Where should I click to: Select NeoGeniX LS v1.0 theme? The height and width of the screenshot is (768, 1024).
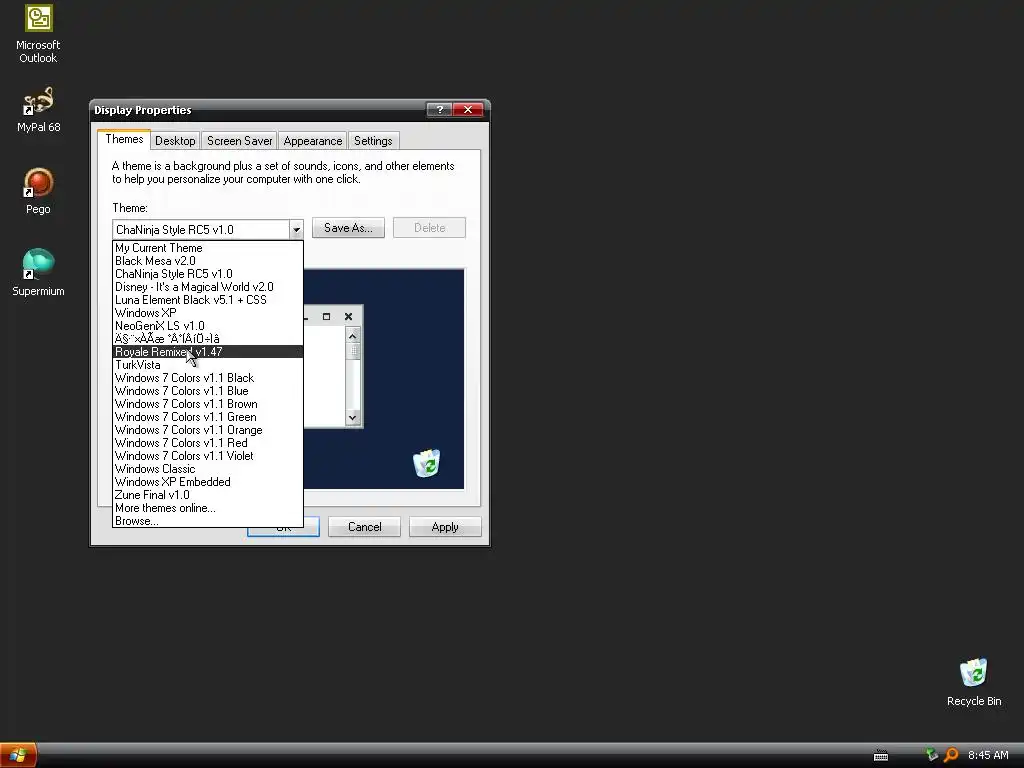208,326
